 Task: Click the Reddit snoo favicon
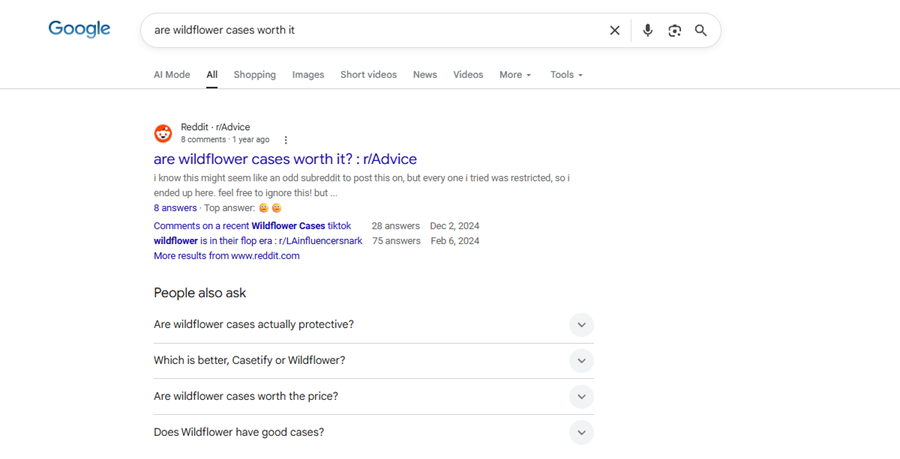pyautogui.click(x=163, y=133)
